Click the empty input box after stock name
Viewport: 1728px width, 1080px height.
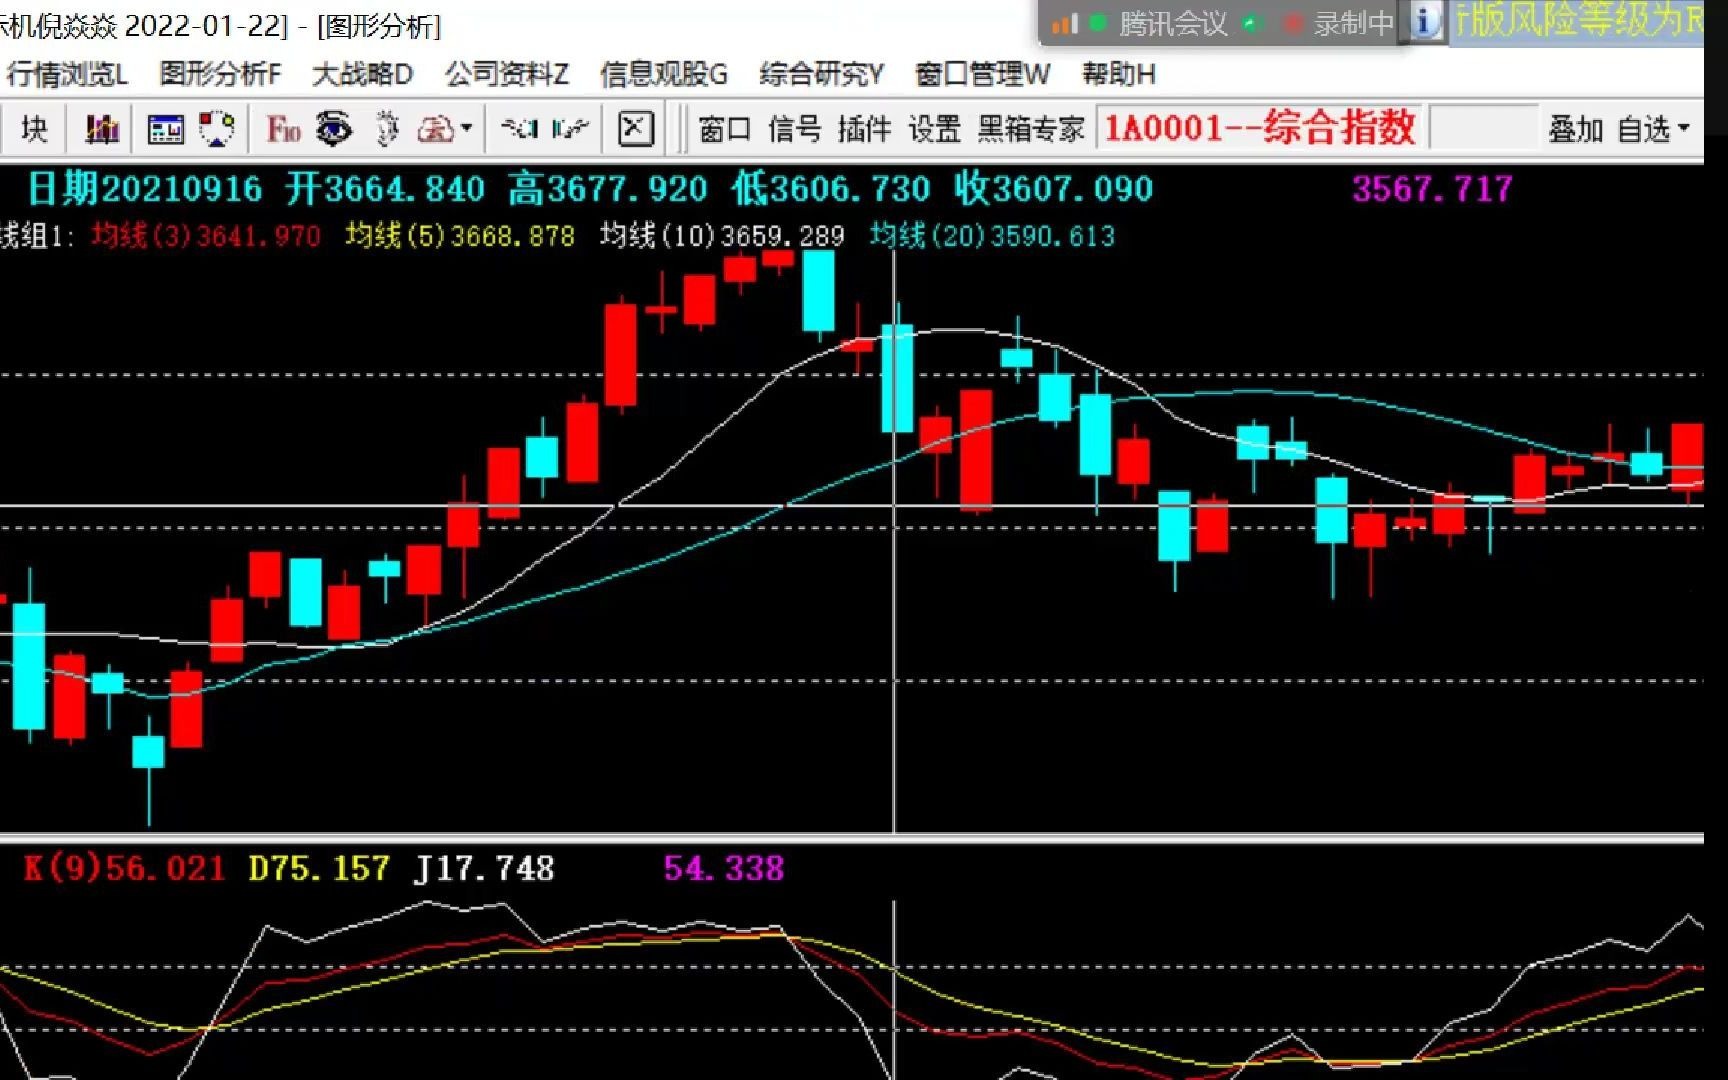1483,128
